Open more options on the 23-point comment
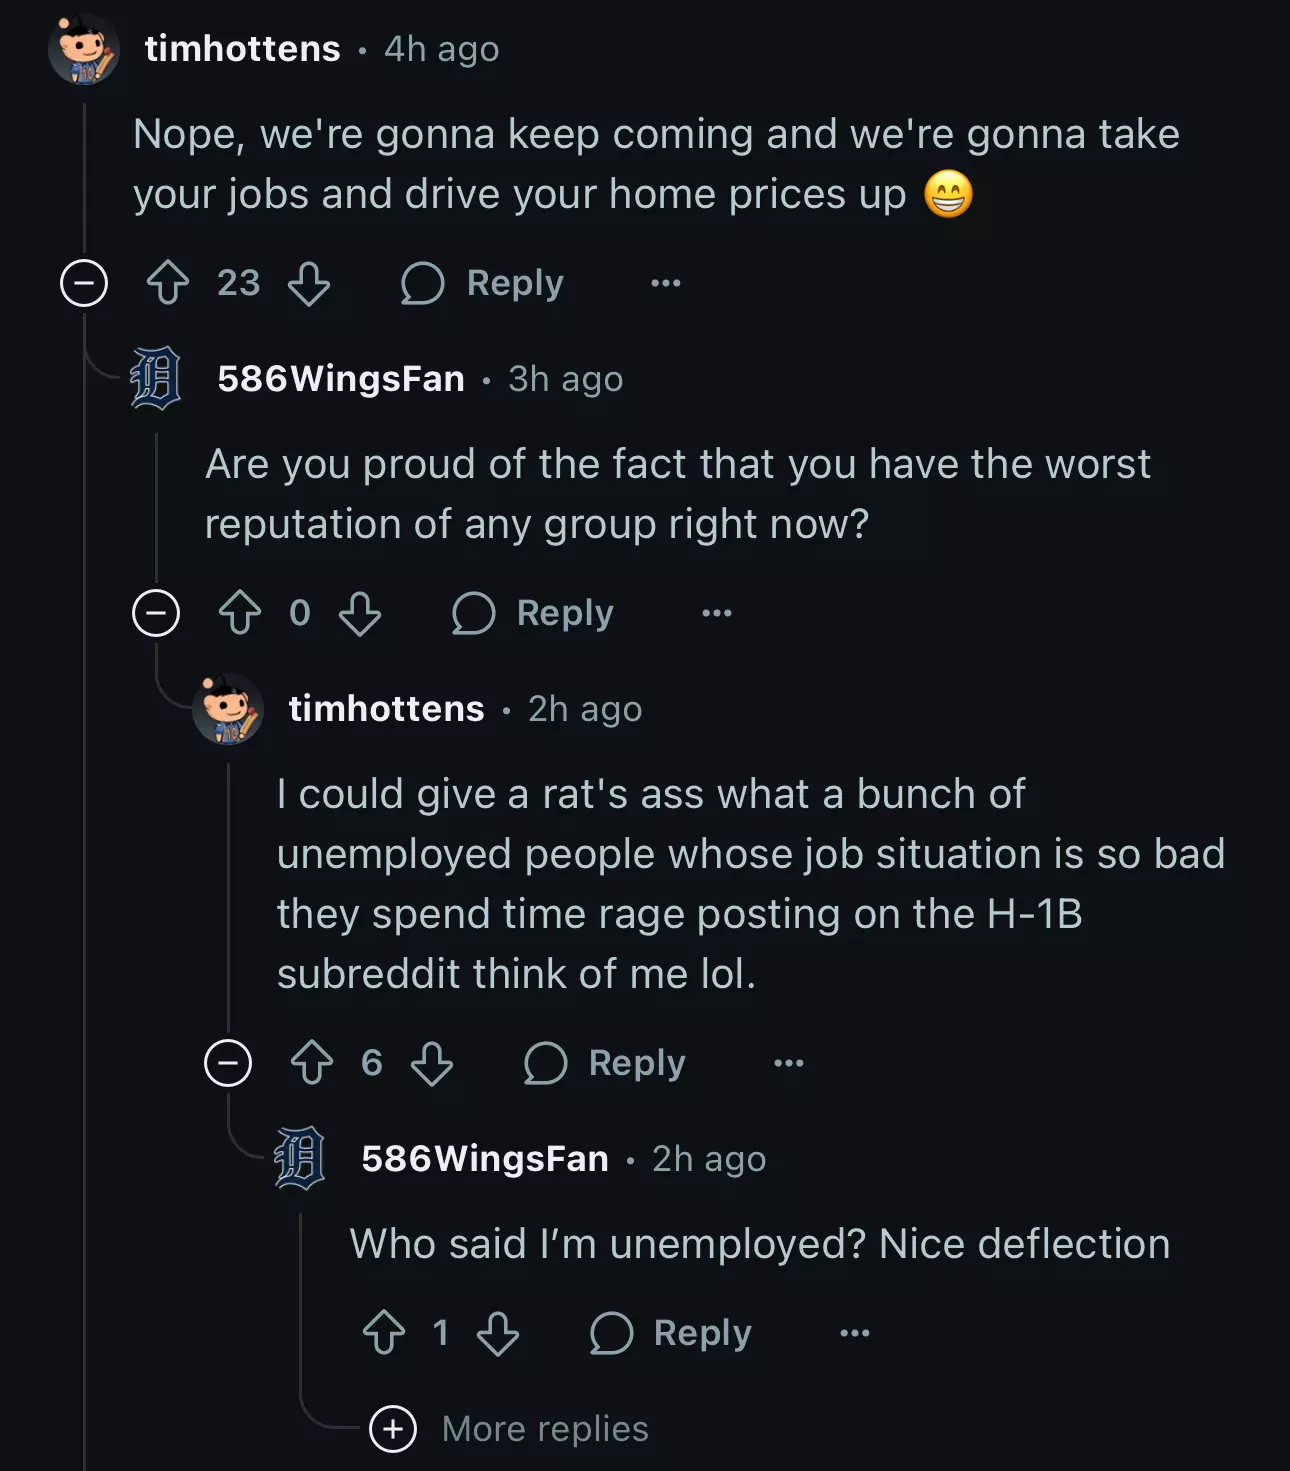1290x1471 pixels. tap(666, 283)
